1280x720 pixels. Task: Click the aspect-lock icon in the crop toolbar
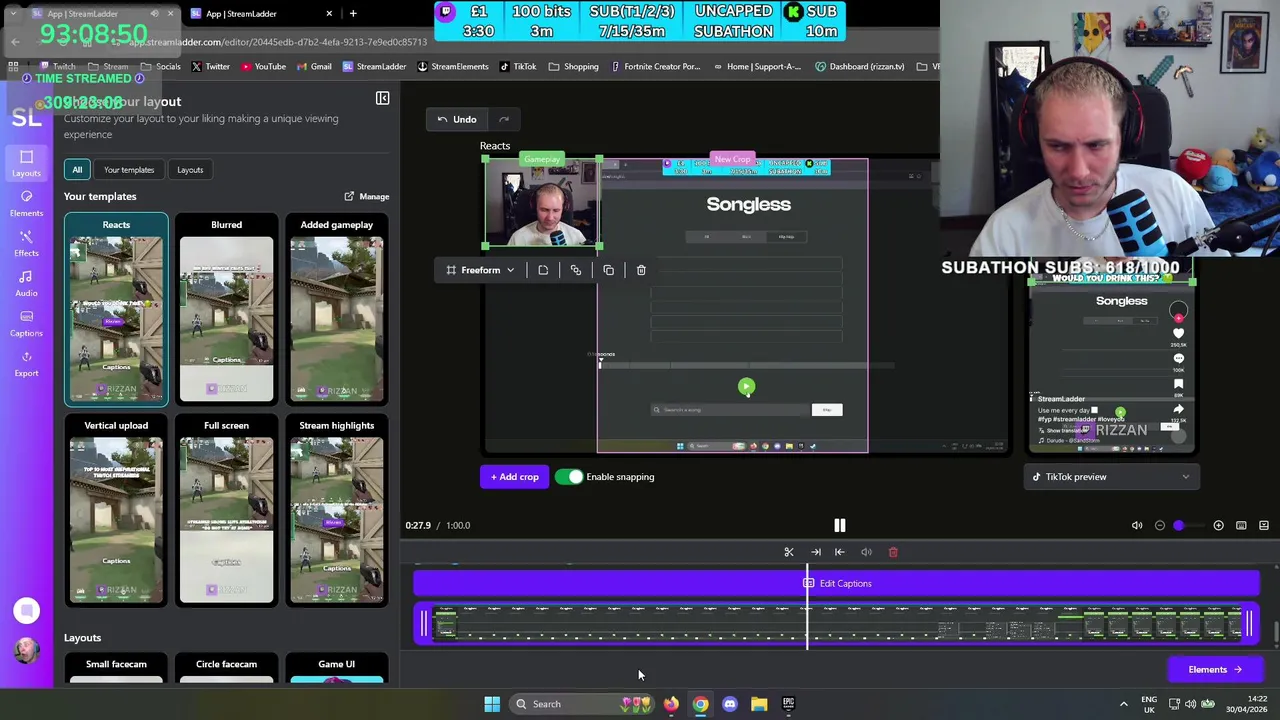[x=543, y=270]
